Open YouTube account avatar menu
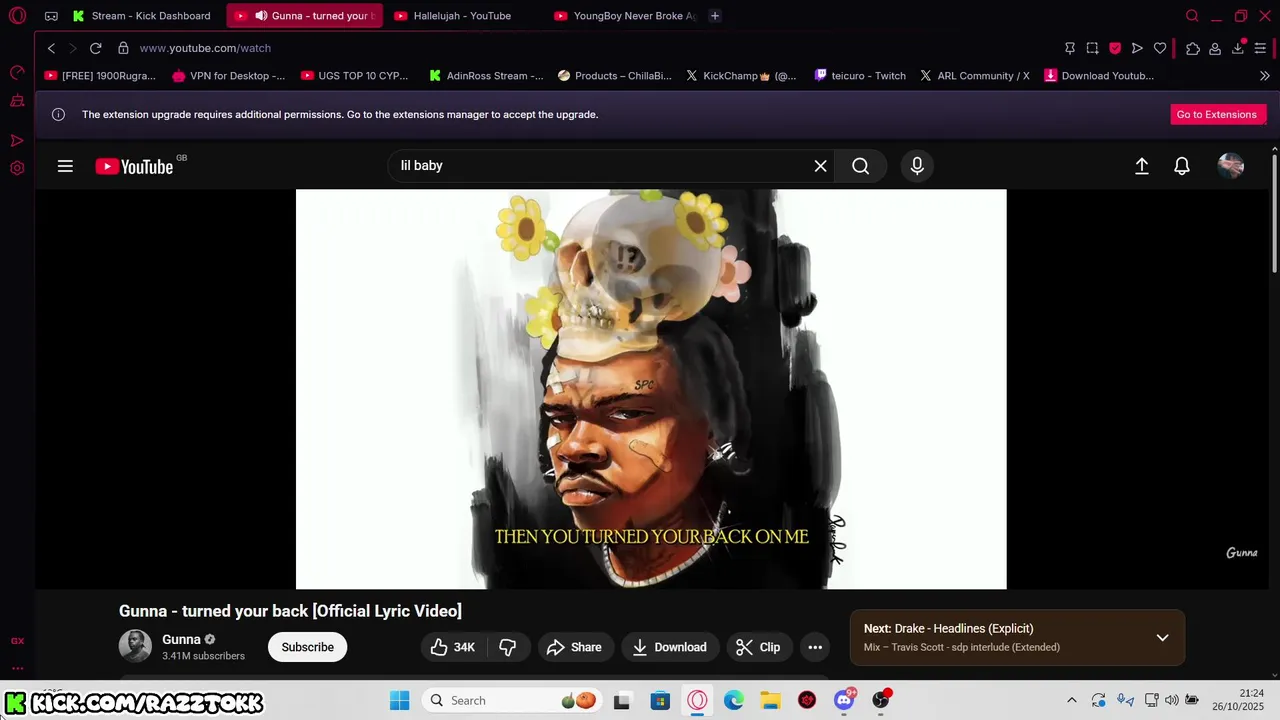The height and width of the screenshot is (720, 1280). pyautogui.click(x=1231, y=166)
